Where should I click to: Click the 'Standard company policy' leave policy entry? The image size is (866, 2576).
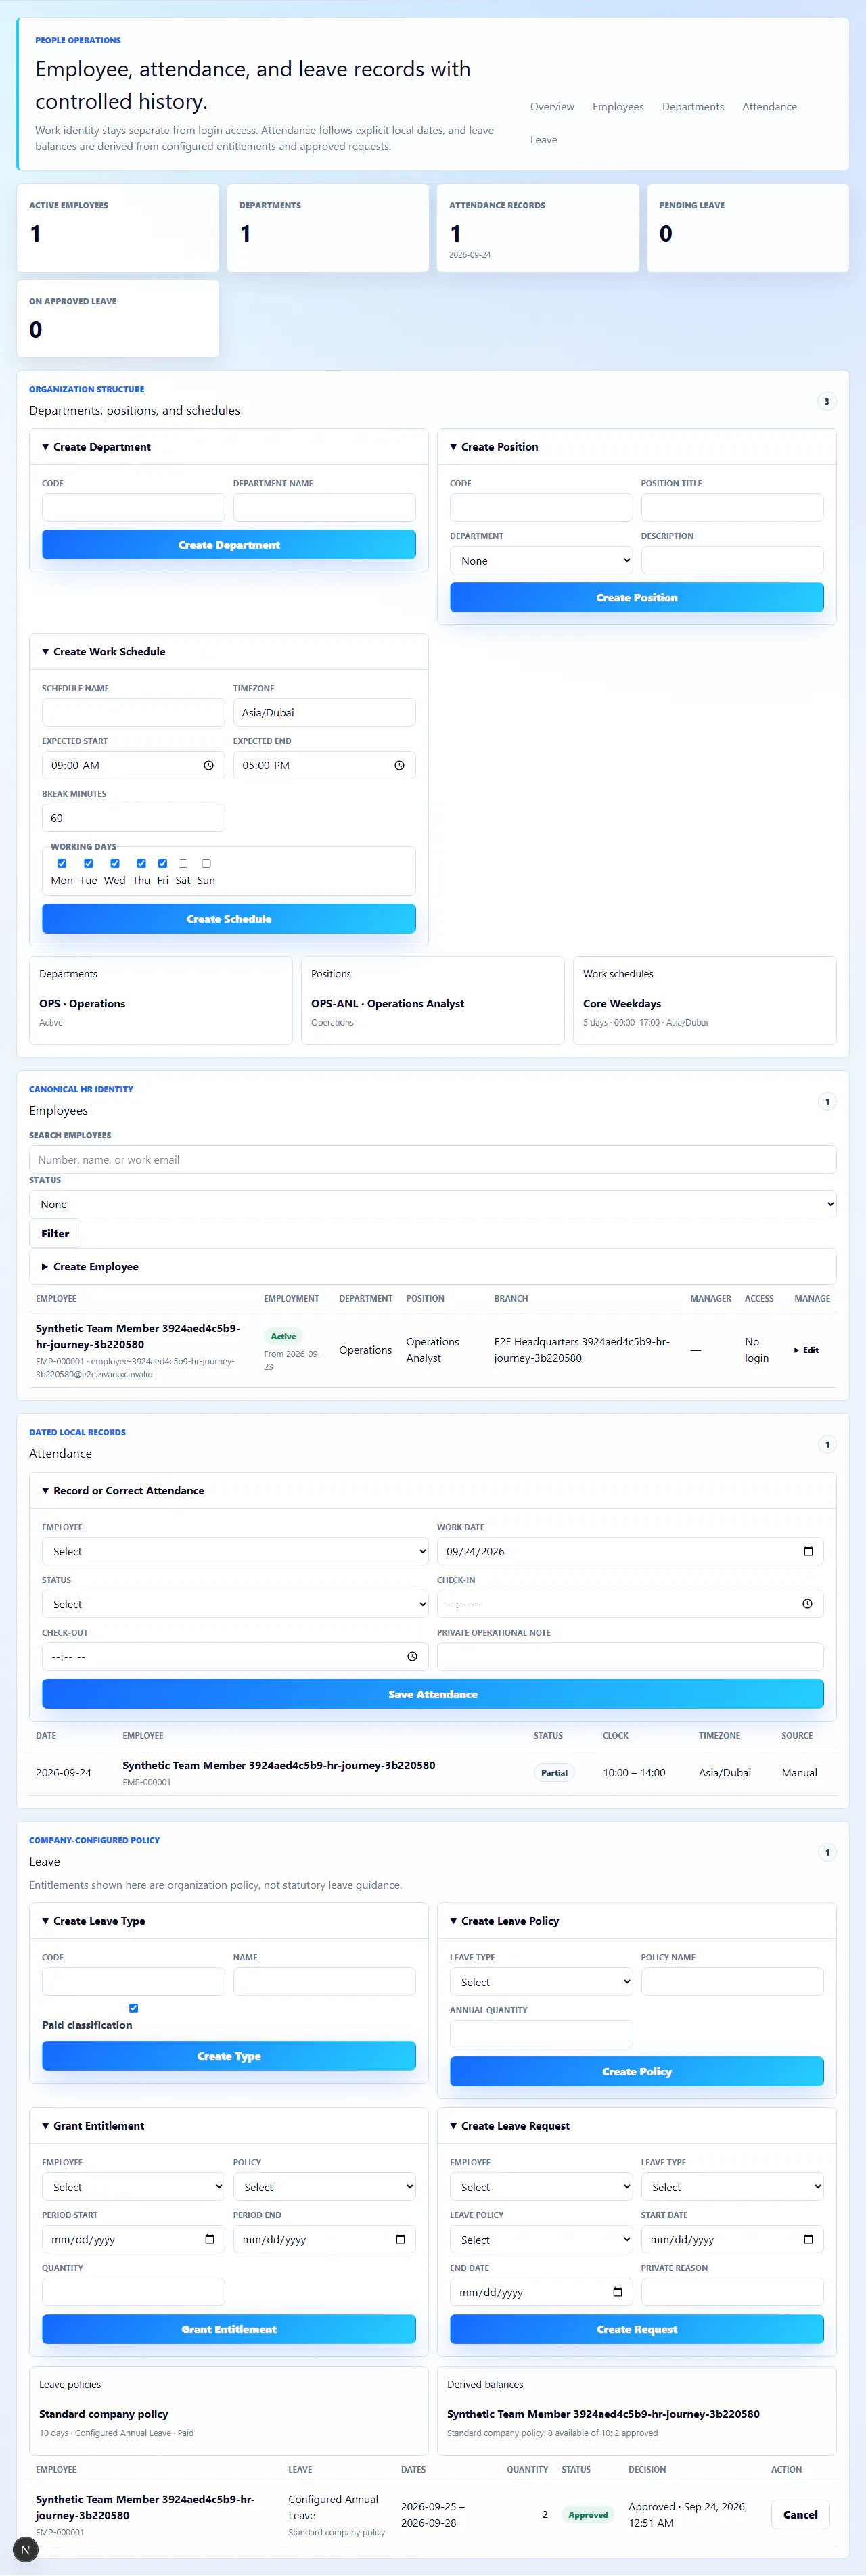pyautogui.click(x=104, y=2414)
